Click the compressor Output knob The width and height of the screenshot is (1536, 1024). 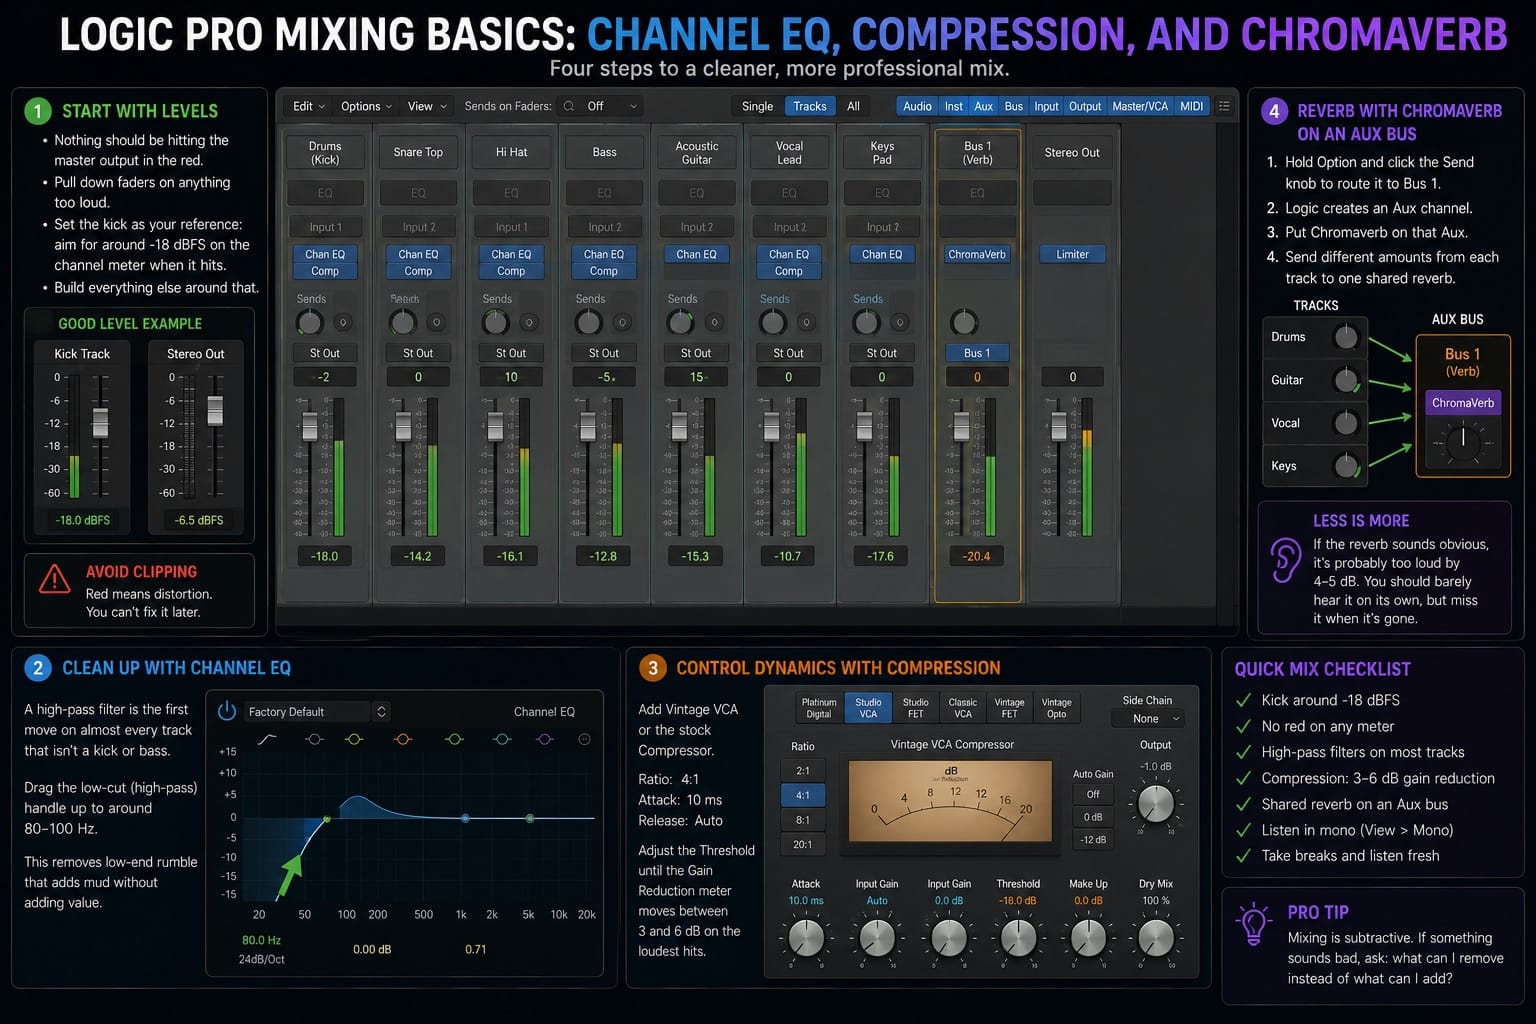[1156, 804]
